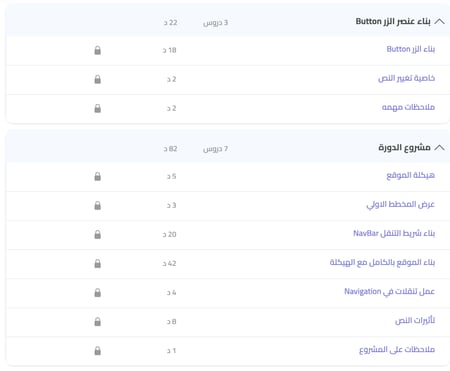The height and width of the screenshot is (371, 450).
Task: Open lesson تأثيرات النص
Action: [415, 321]
